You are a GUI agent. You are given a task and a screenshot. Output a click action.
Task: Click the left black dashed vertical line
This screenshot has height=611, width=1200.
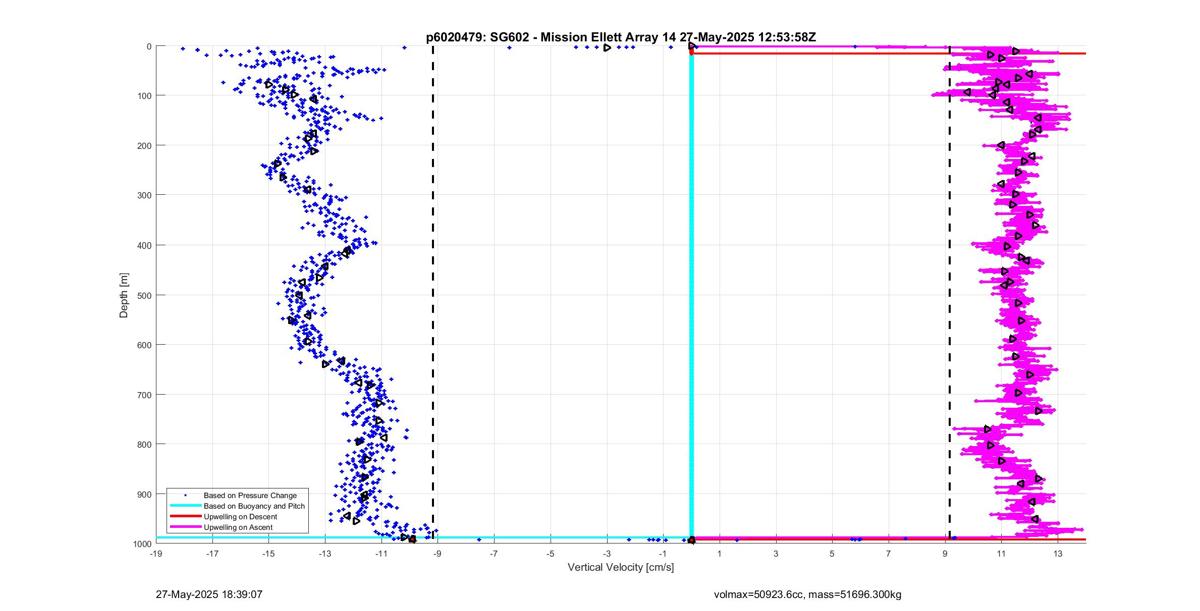pyautogui.click(x=433, y=295)
